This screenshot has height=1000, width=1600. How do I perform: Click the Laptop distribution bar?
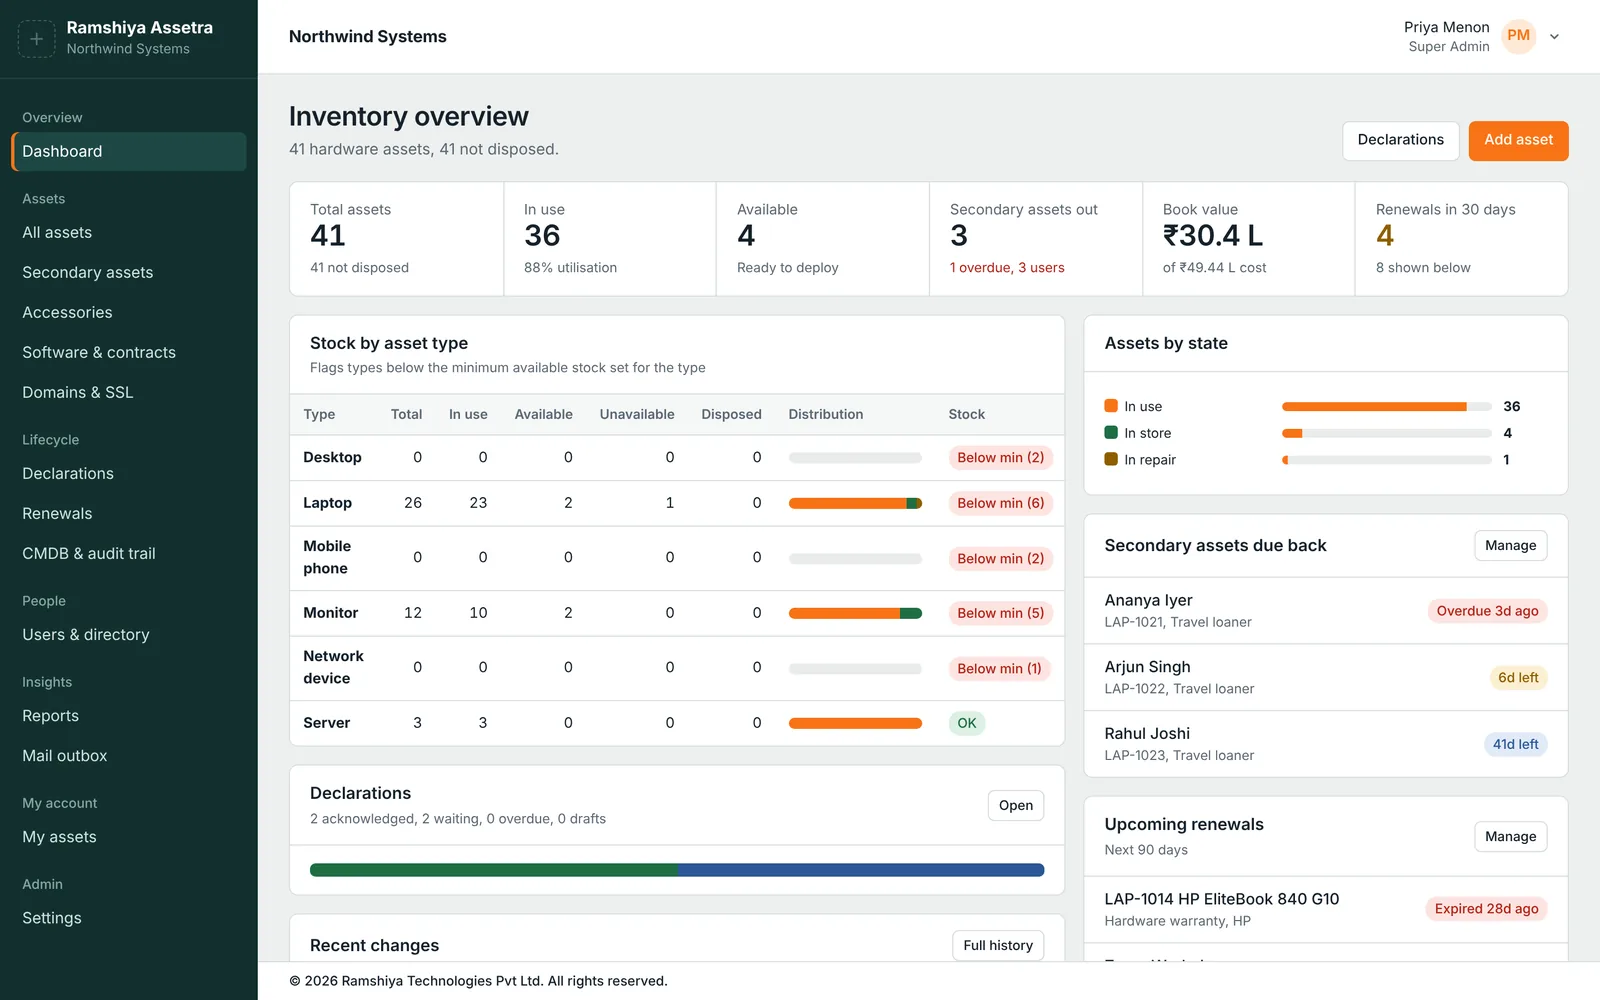(x=855, y=503)
